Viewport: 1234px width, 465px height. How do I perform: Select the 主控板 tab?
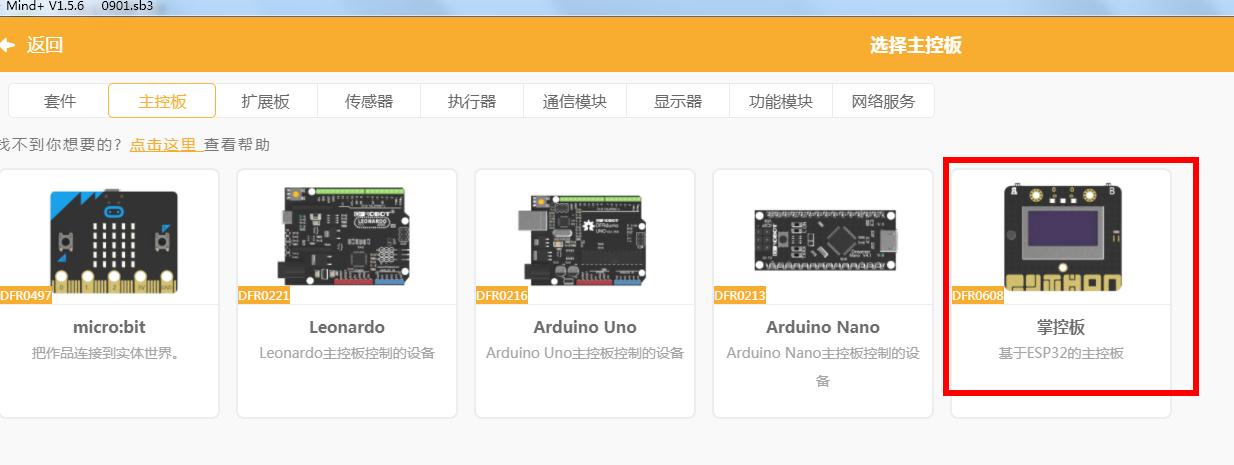point(162,101)
